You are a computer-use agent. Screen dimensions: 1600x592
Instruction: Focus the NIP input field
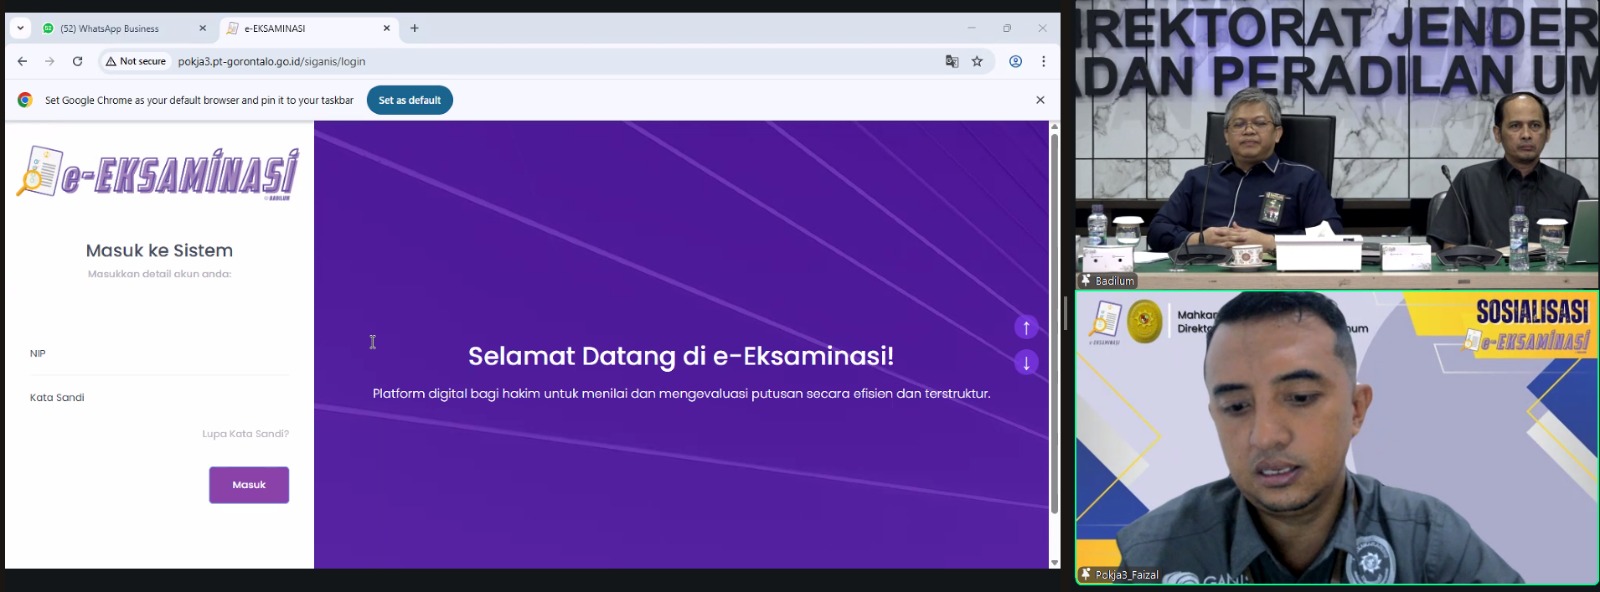pyautogui.click(x=159, y=354)
